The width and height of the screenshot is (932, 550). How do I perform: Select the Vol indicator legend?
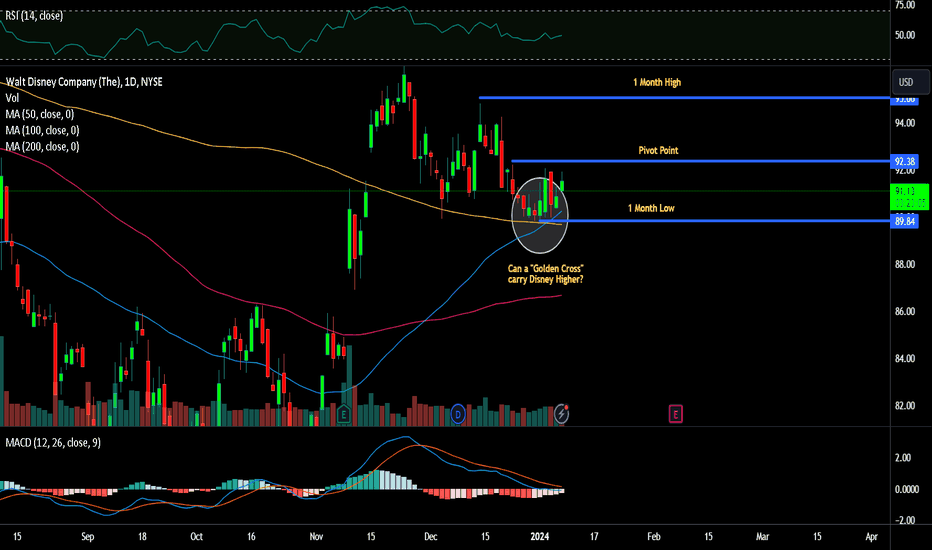[x=12, y=98]
